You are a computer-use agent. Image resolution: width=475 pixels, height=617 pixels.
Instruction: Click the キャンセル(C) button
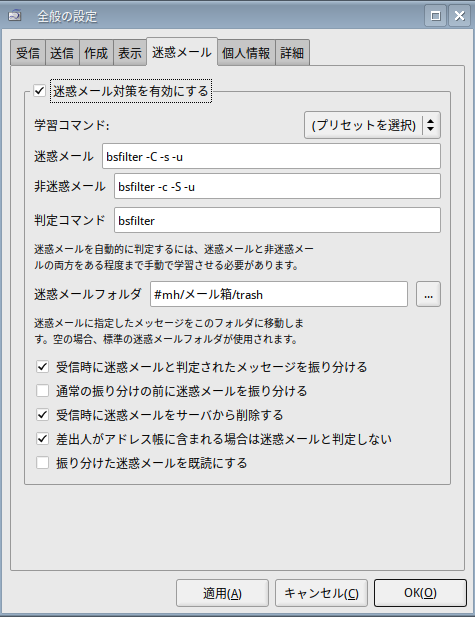tap(321, 593)
